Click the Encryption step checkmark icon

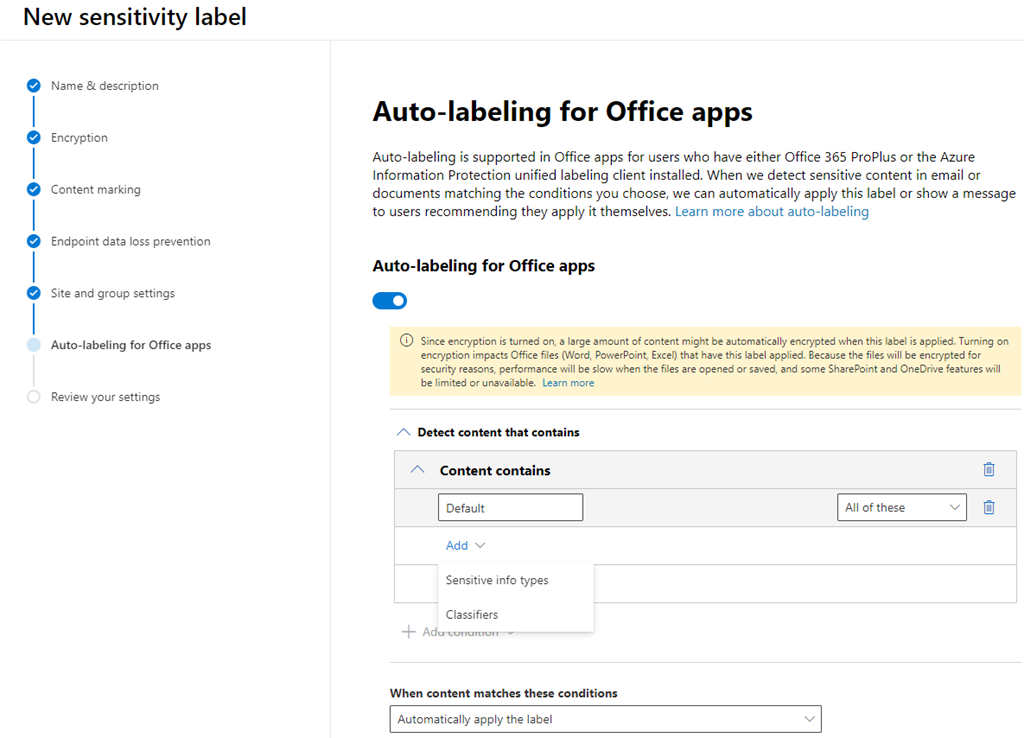click(33, 138)
